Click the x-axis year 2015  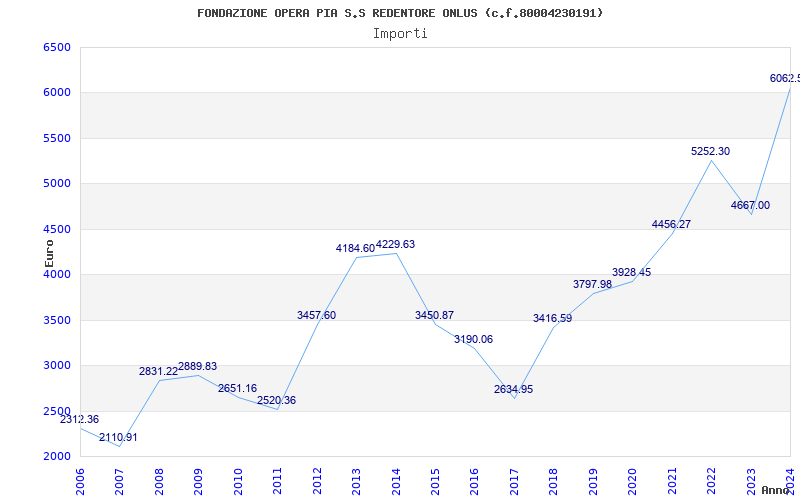click(435, 482)
